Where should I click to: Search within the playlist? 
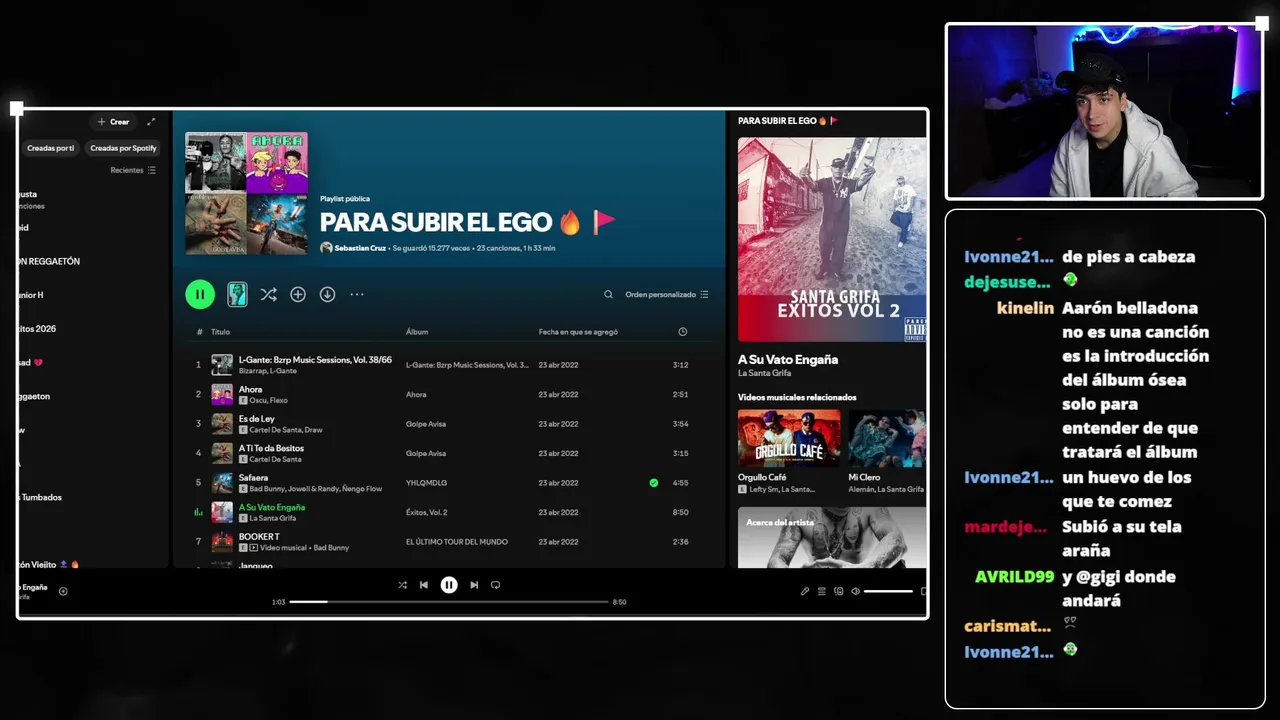pyautogui.click(x=608, y=294)
